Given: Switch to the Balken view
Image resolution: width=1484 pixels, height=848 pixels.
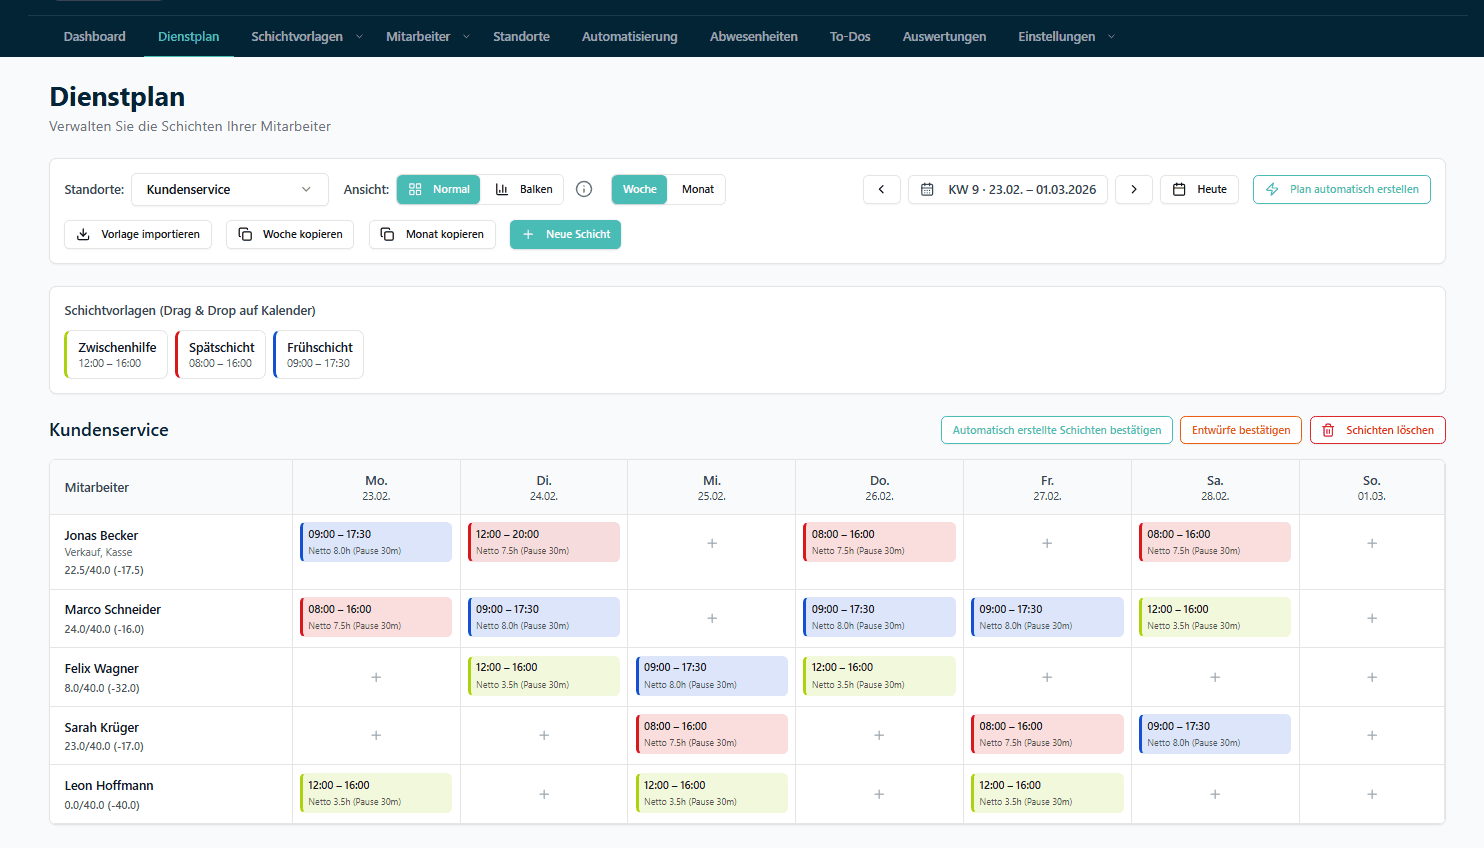Looking at the screenshot, I should point(523,188).
